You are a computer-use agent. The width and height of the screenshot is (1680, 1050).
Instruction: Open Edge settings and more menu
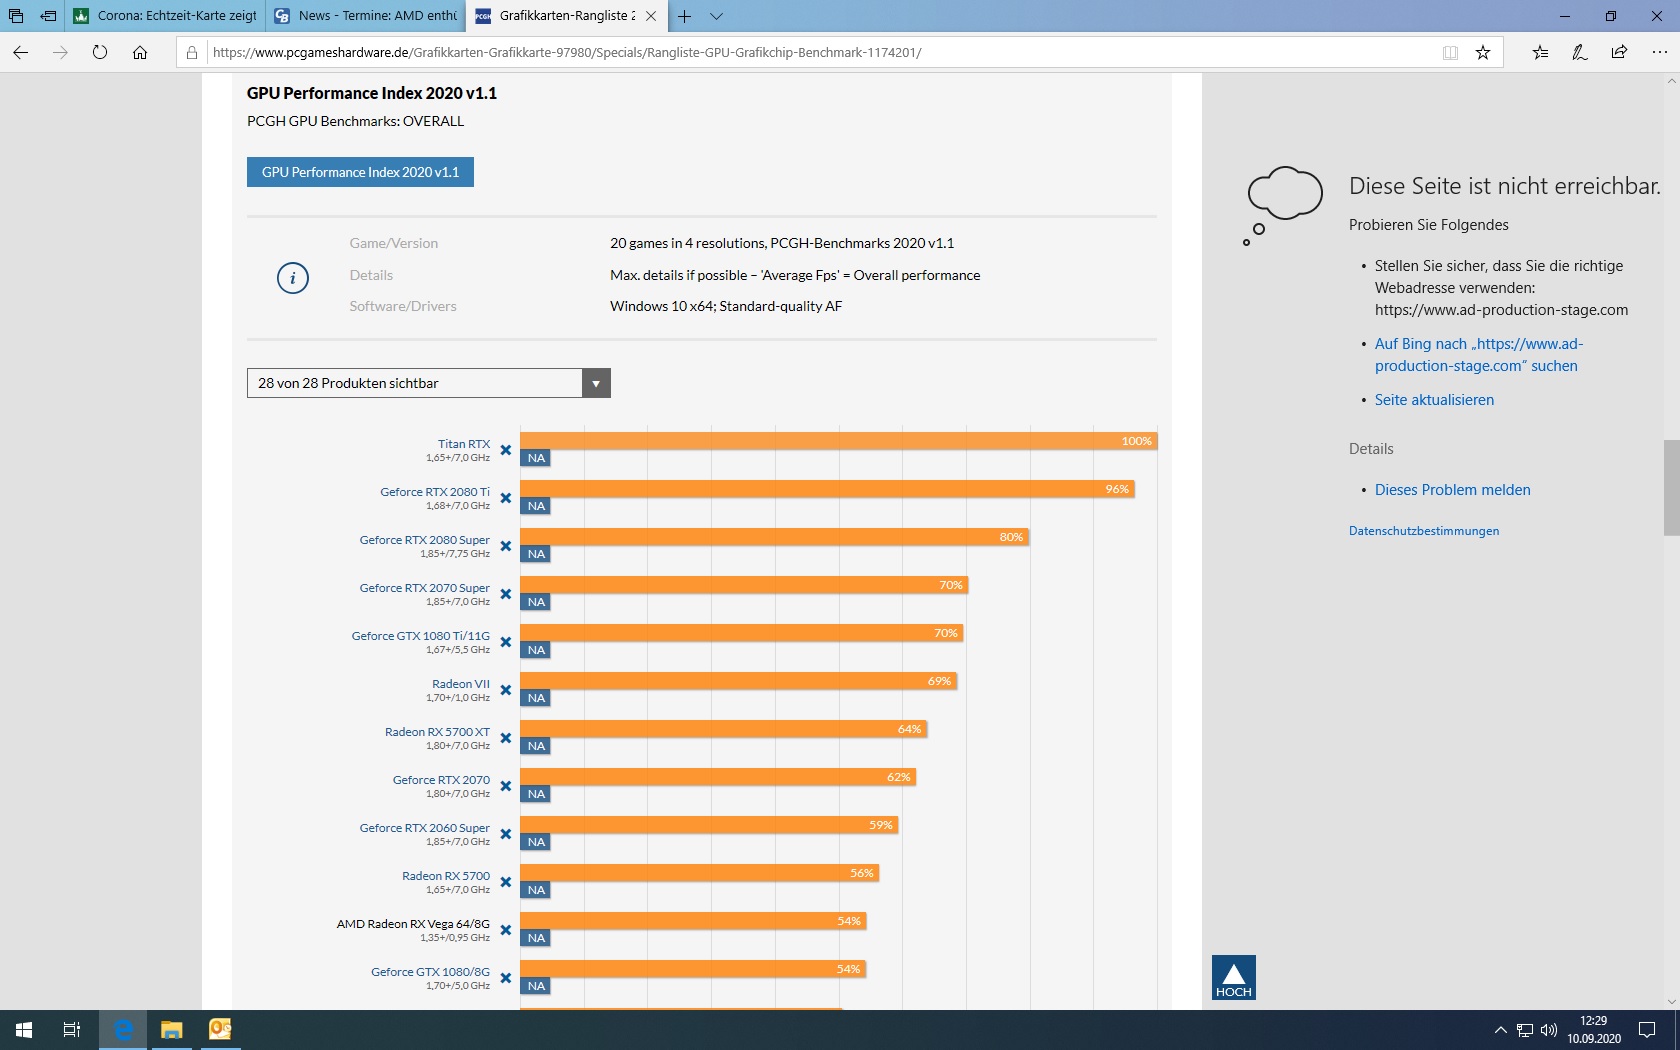(x=1659, y=52)
